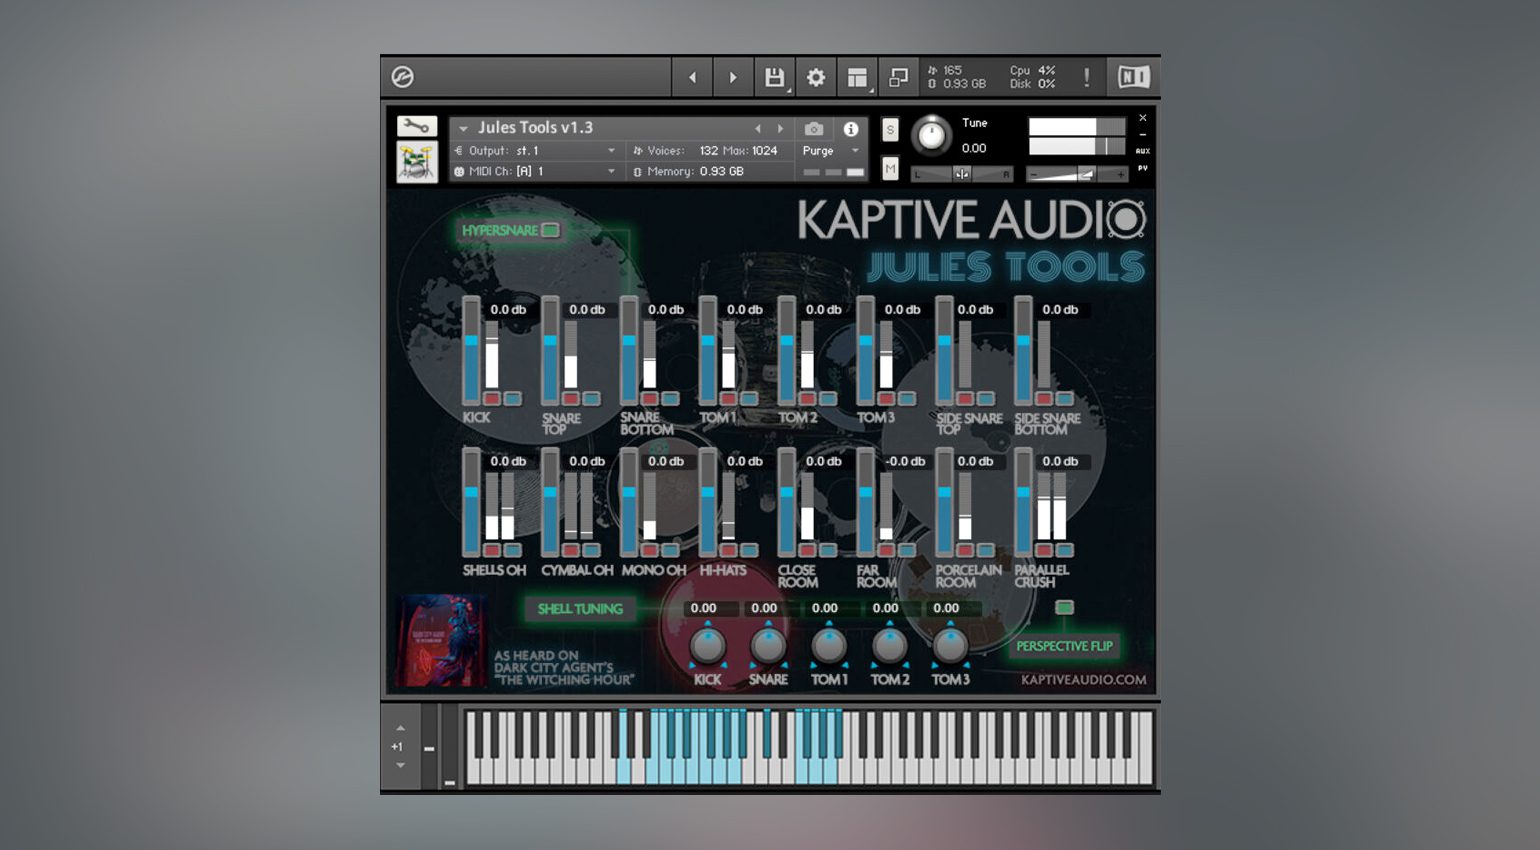Click the MONO OH 0.0 db value
The width and height of the screenshot is (1540, 850).
point(666,461)
